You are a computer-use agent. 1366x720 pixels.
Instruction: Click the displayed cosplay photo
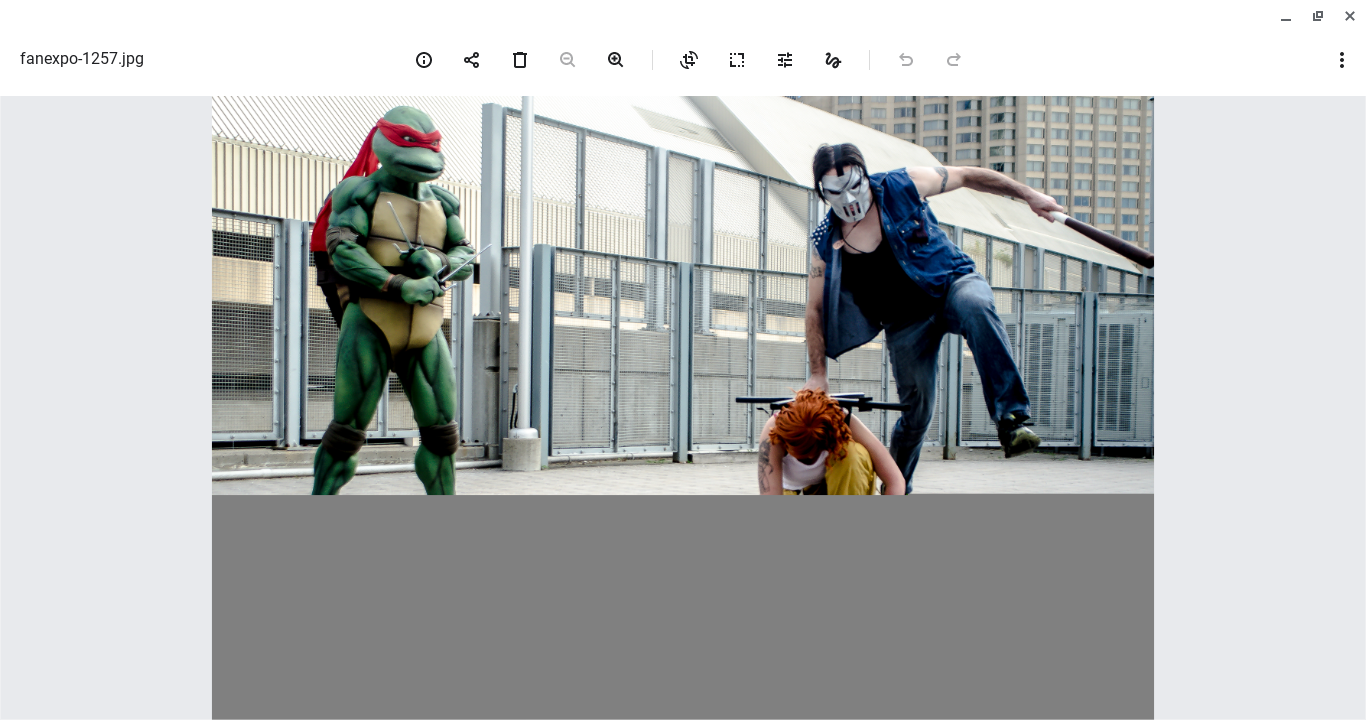683,295
